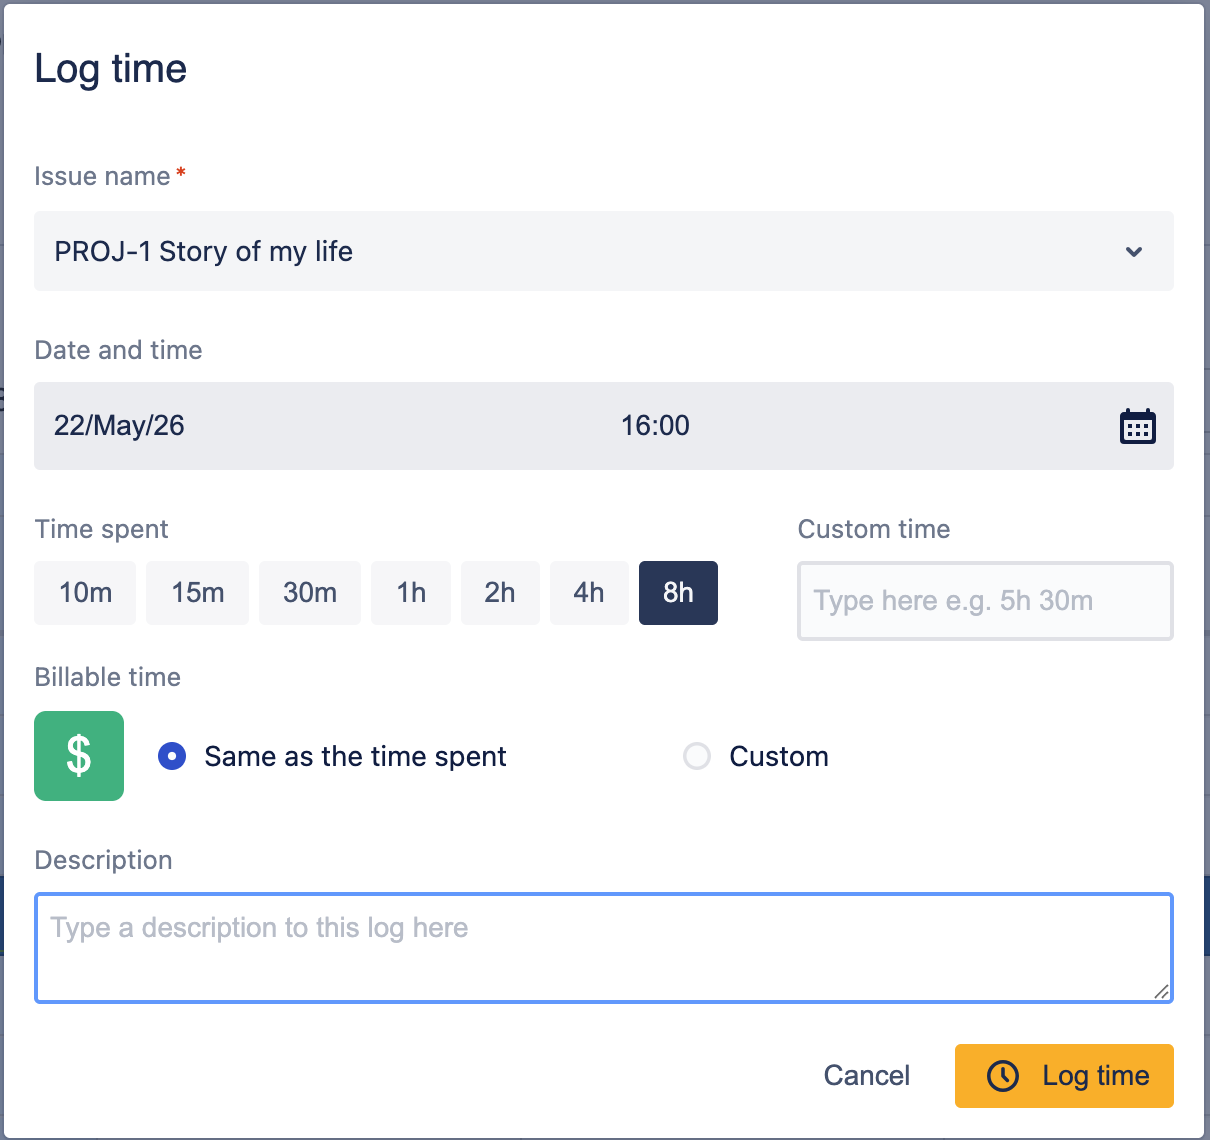The width and height of the screenshot is (1210, 1140).
Task: Click the 22/May/26 date value
Action: coord(119,425)
